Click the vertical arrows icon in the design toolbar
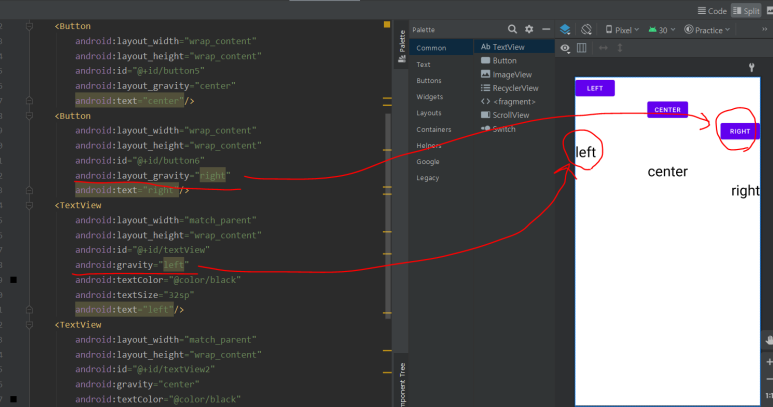The image size is (773, 407). [620, 48]
